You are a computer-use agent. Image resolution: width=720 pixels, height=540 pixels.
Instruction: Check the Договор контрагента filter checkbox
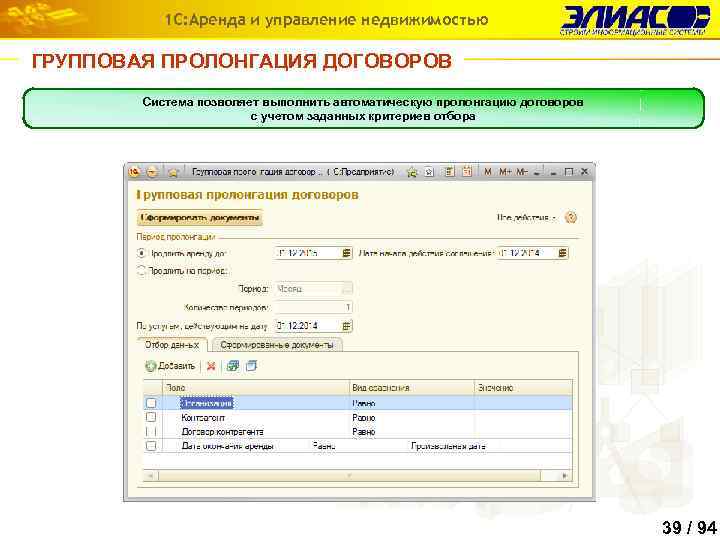tap(151, 432)
